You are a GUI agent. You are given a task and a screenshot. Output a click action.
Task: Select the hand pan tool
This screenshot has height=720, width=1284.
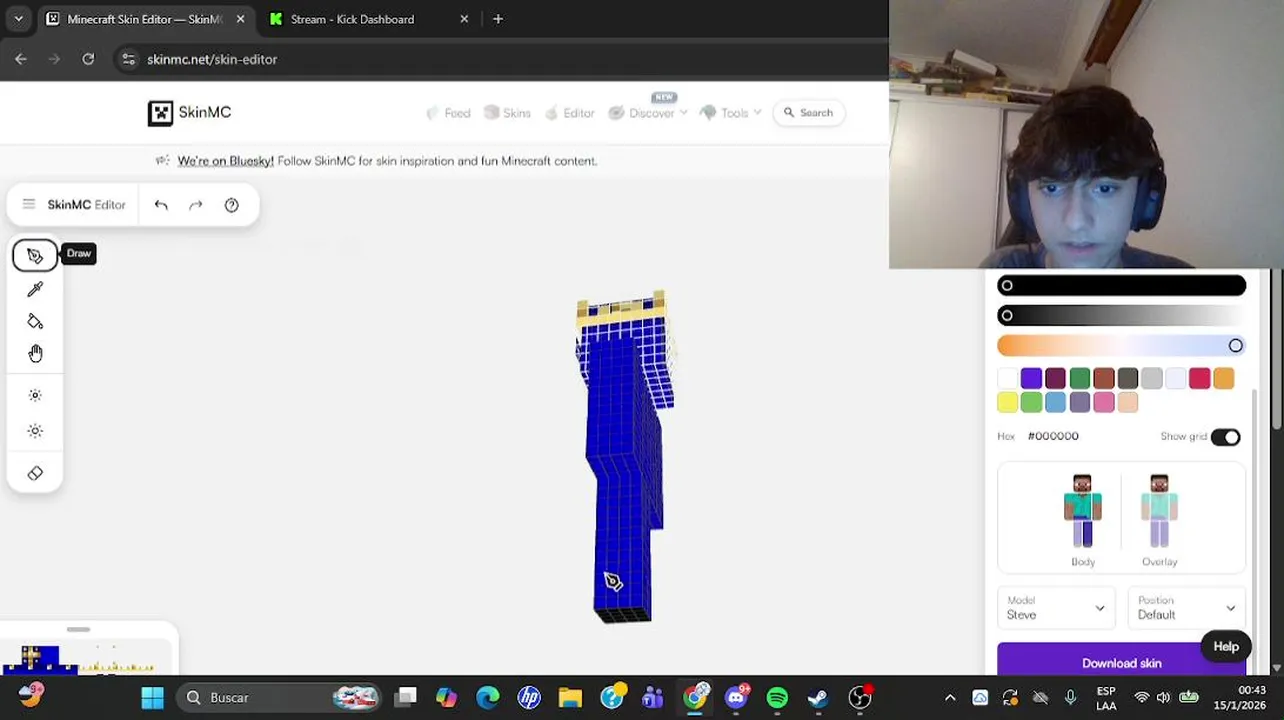35,354
